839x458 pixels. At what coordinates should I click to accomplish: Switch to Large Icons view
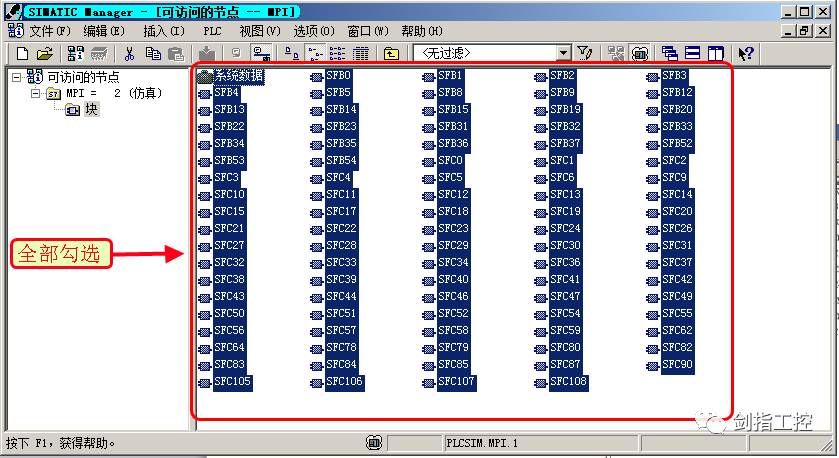pos(292,53)
